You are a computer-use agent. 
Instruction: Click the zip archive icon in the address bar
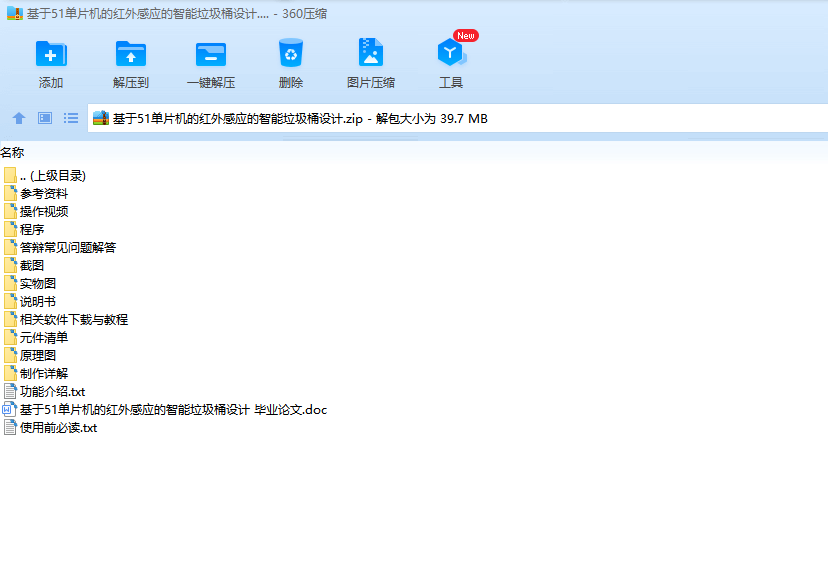tap(100, 118)
